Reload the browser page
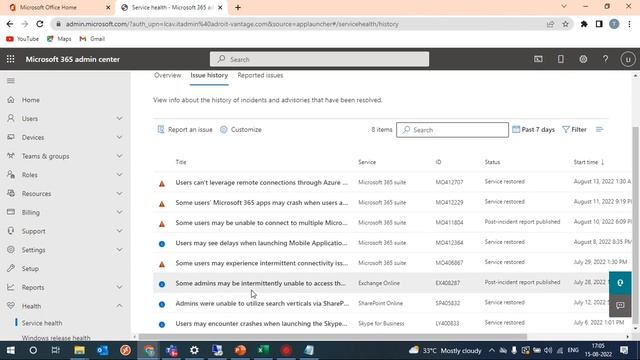Viewport: 640px width, 360px height. coord(40,24)
